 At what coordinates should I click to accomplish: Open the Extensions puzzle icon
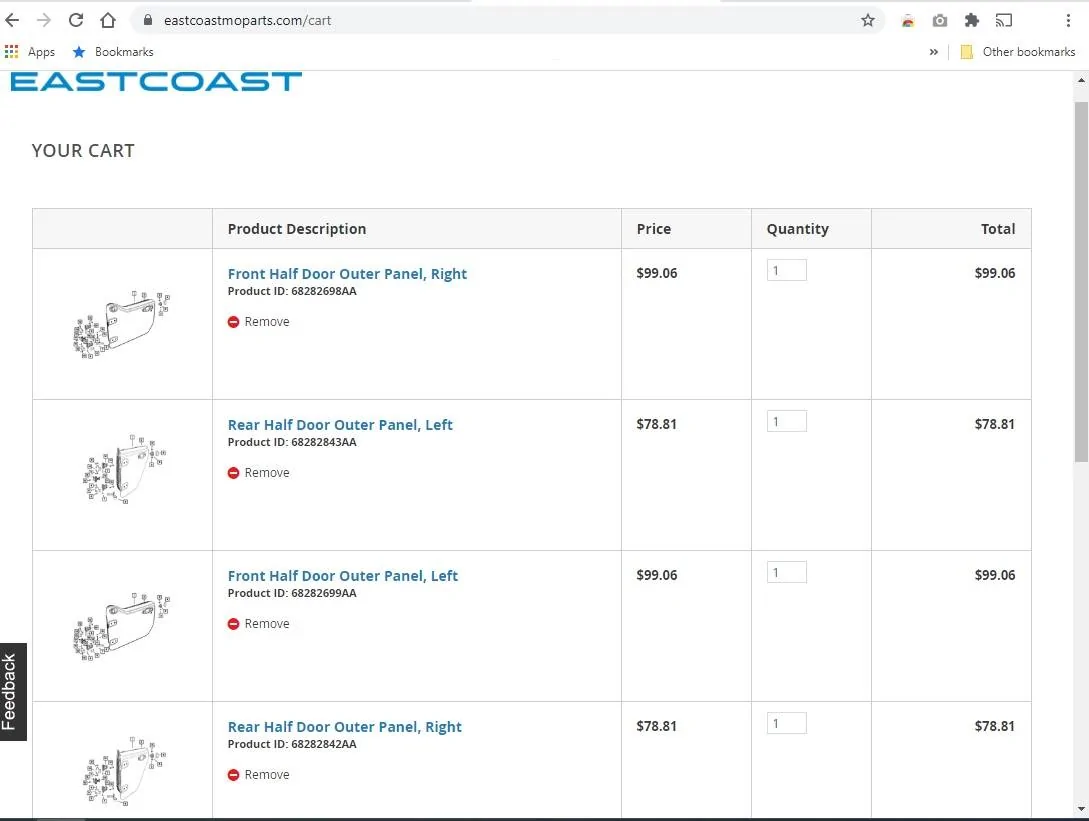[972, 20]
